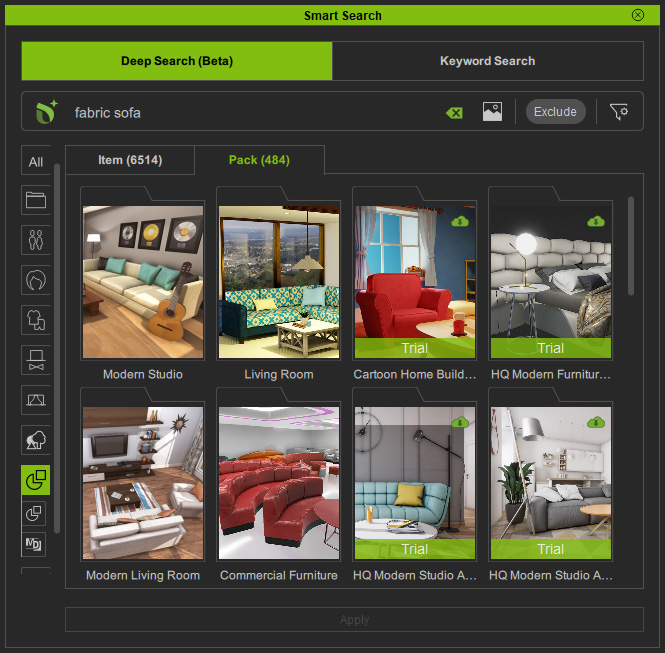Select the pack thumbnail with the gray sofa and ladder

[551, 483]
